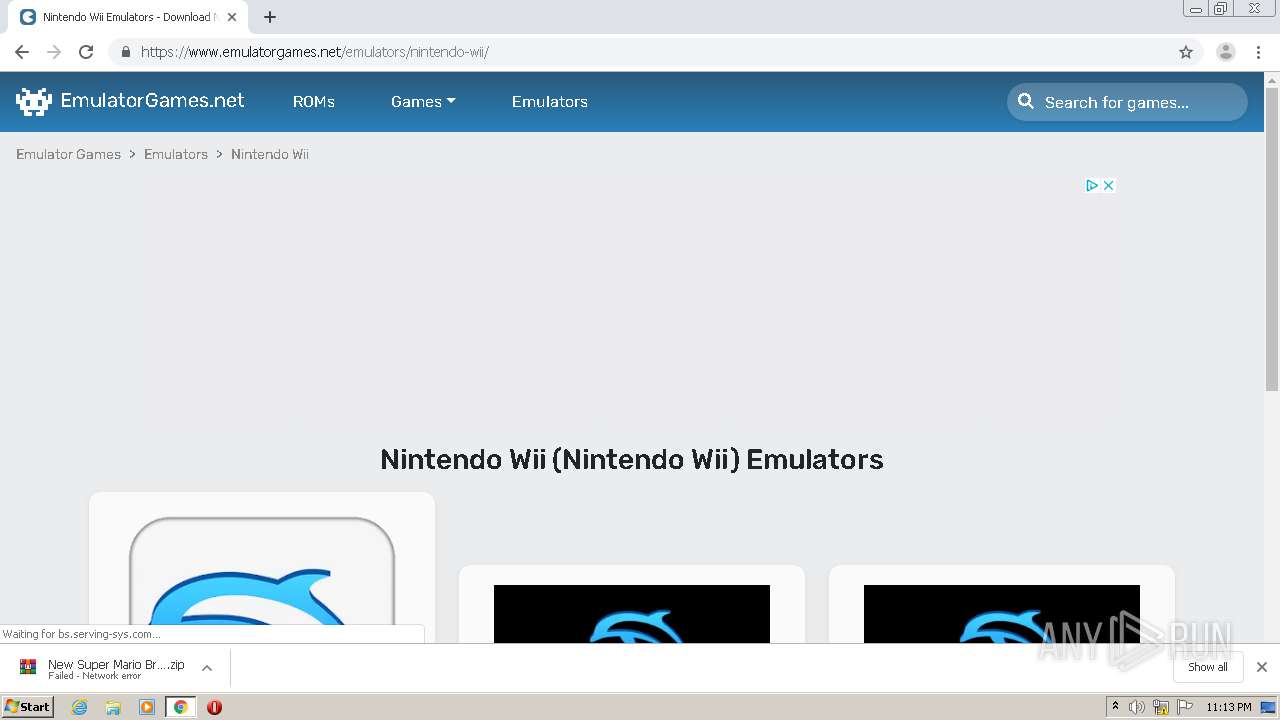
Task: Focus the Search for games field
Action: pos(1127,102)
